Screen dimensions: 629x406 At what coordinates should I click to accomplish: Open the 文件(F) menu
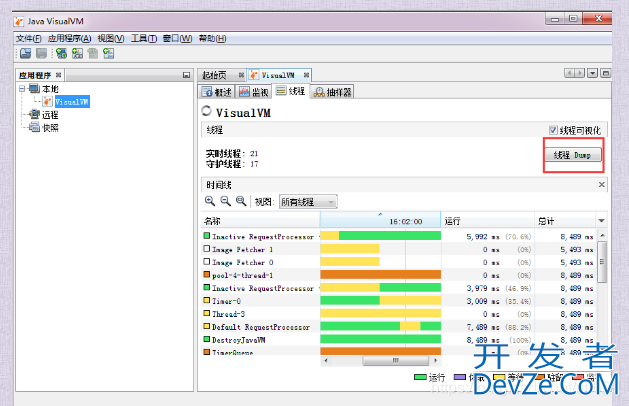pos(28,39)
